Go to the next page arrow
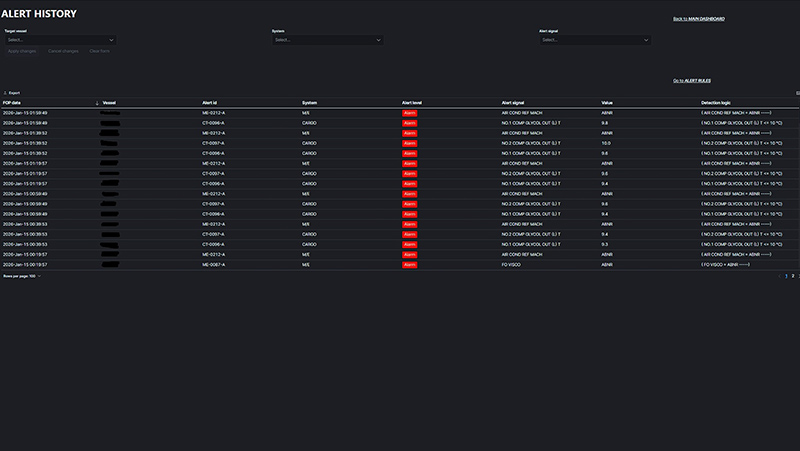The height and width of the screenshot is (451, 800). tap(797, 275)
